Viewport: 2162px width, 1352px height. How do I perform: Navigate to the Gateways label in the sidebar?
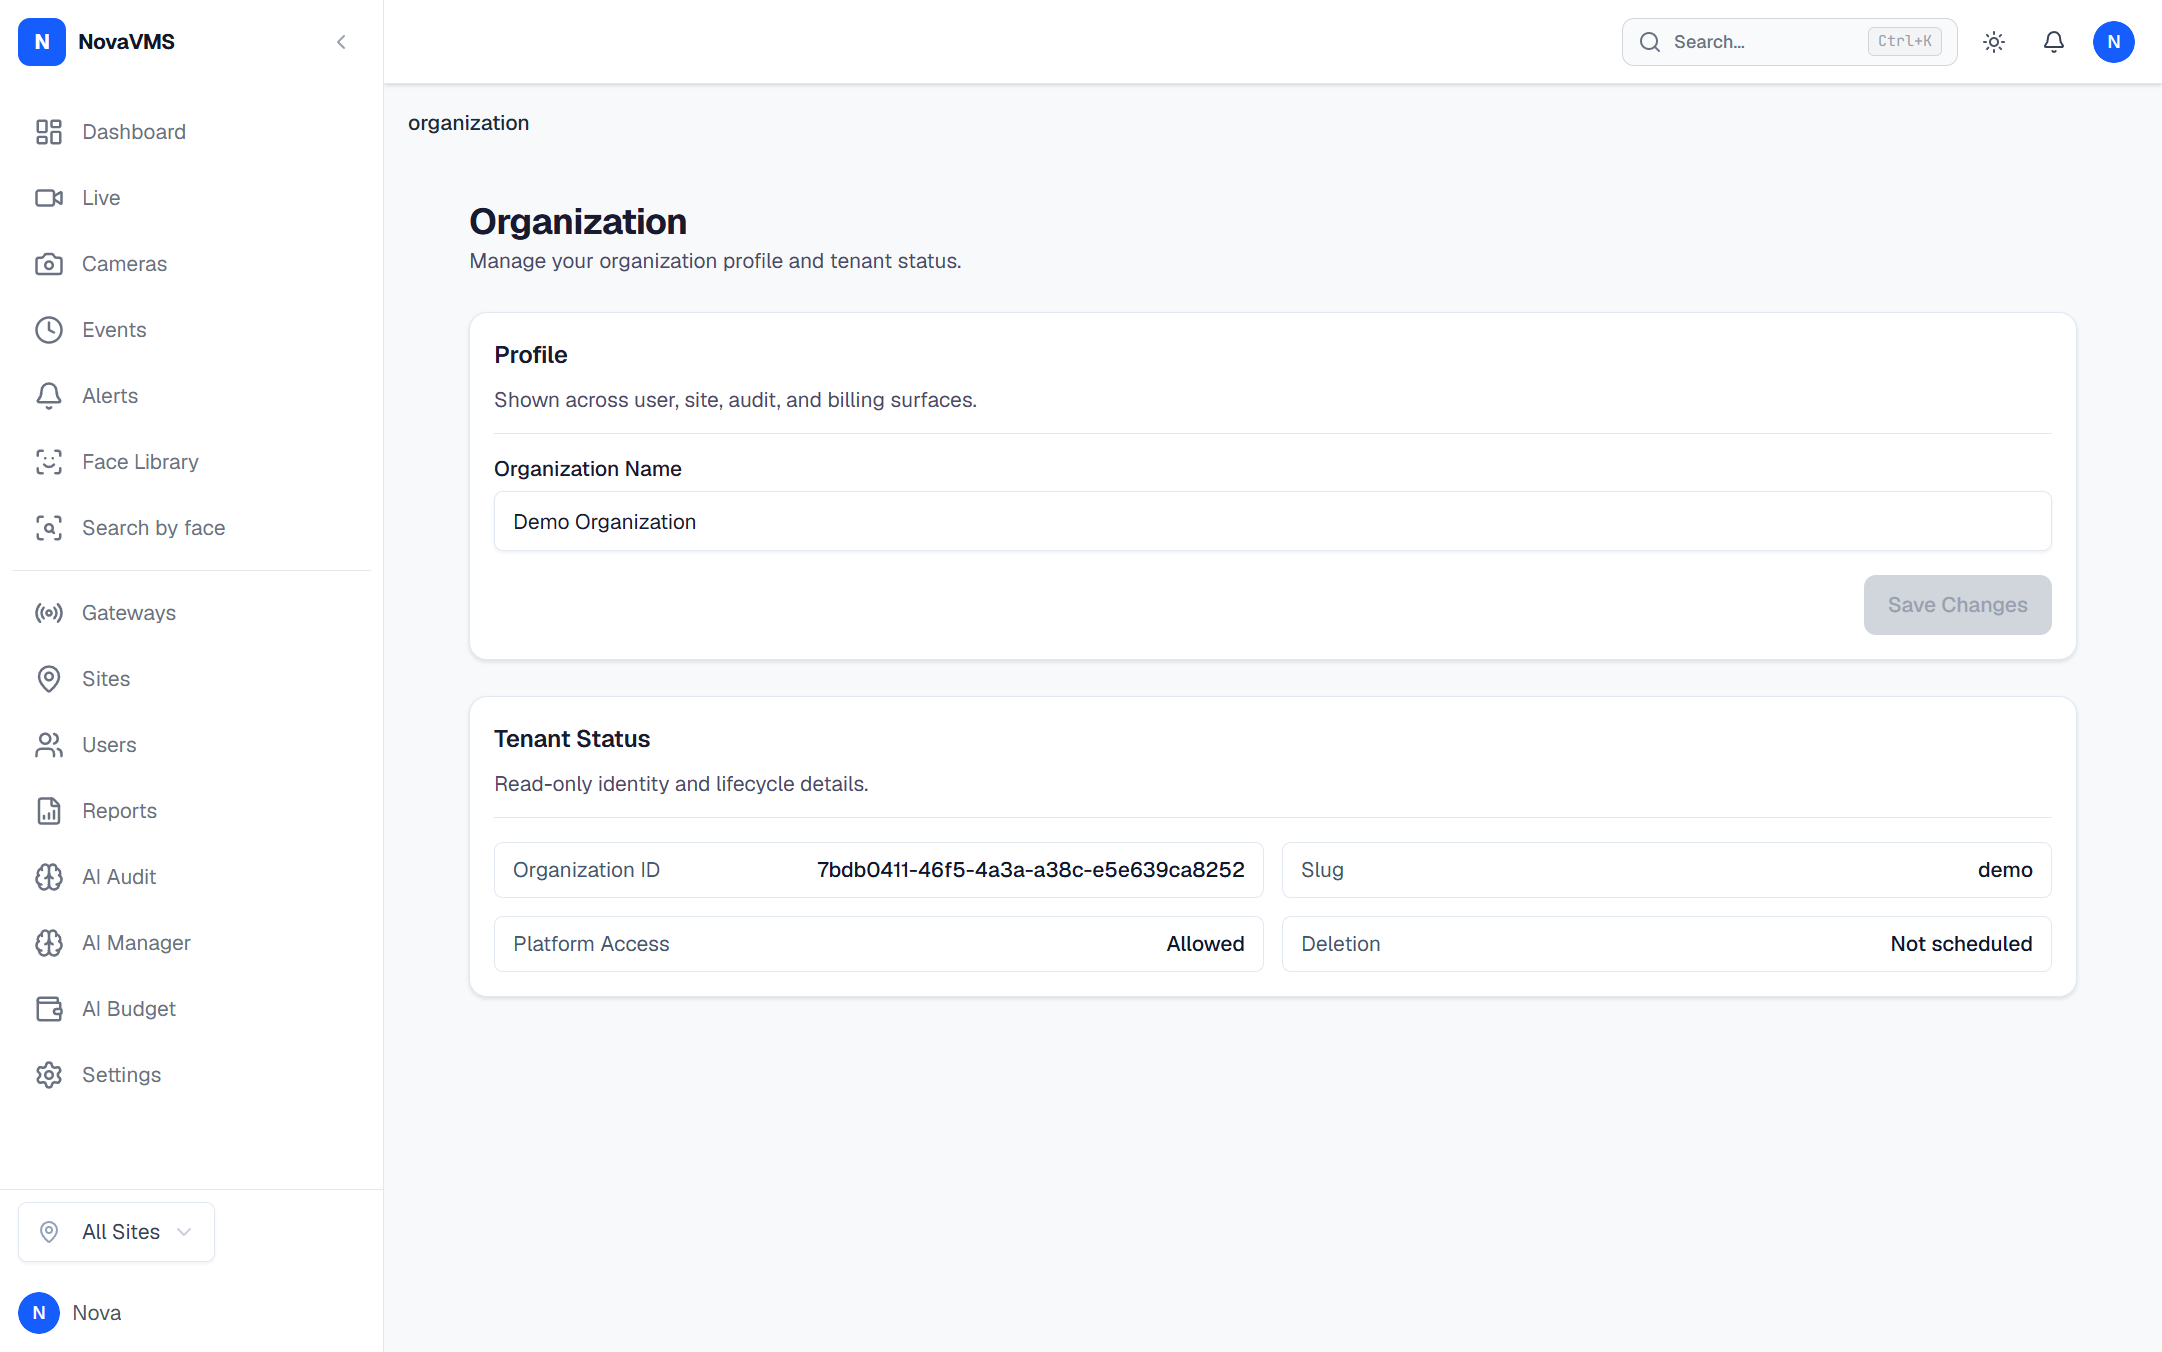(x=129, y=613)
